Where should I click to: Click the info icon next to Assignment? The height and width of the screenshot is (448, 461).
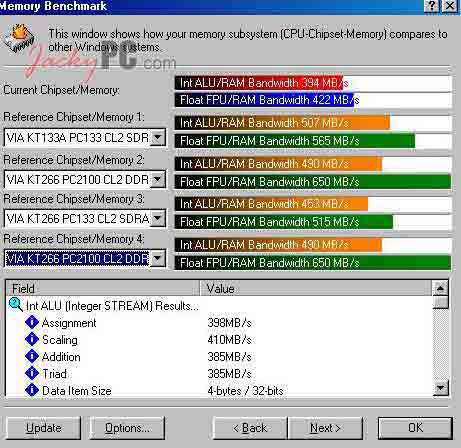(32, 322)
